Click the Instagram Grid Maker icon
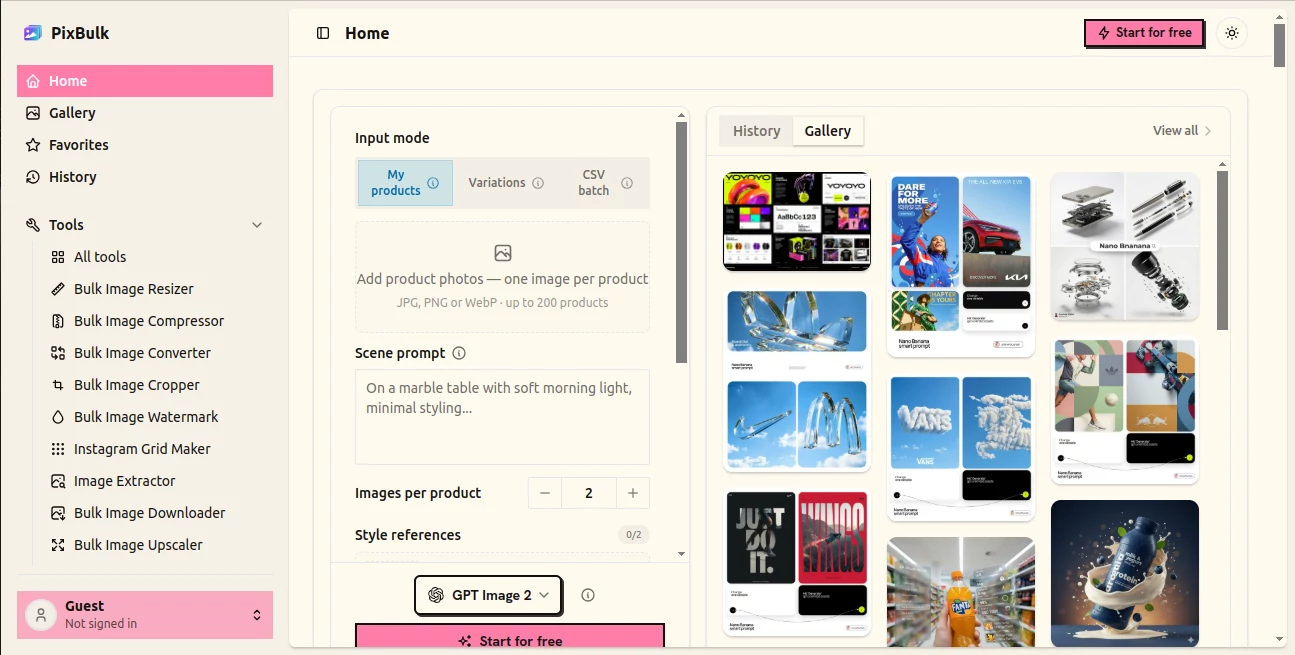Viewport: 1295px width, 655px height. [x=58, y=449]
